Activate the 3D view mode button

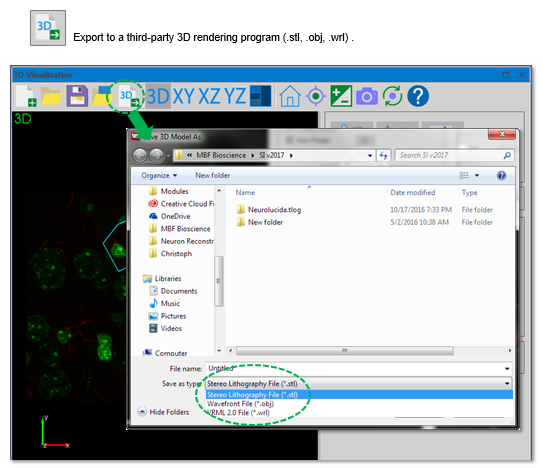tap(158, 96)
